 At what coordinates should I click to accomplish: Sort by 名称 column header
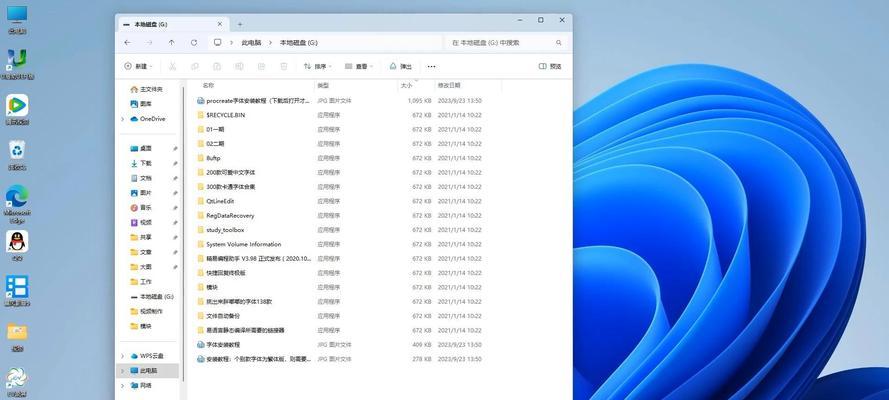(x=208, y=86)
